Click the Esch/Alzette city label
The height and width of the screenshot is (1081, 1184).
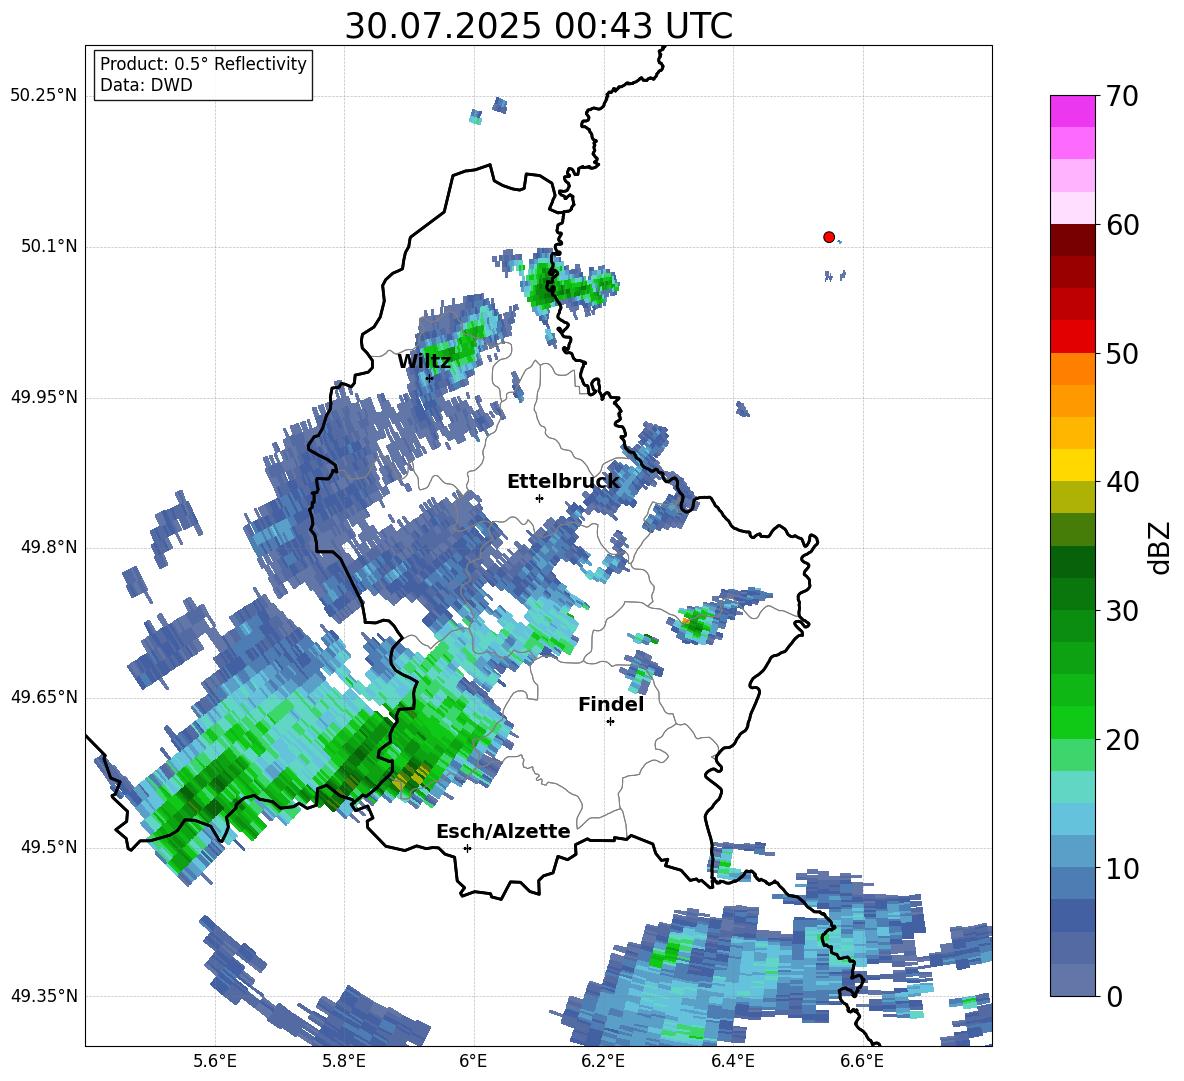503,831
